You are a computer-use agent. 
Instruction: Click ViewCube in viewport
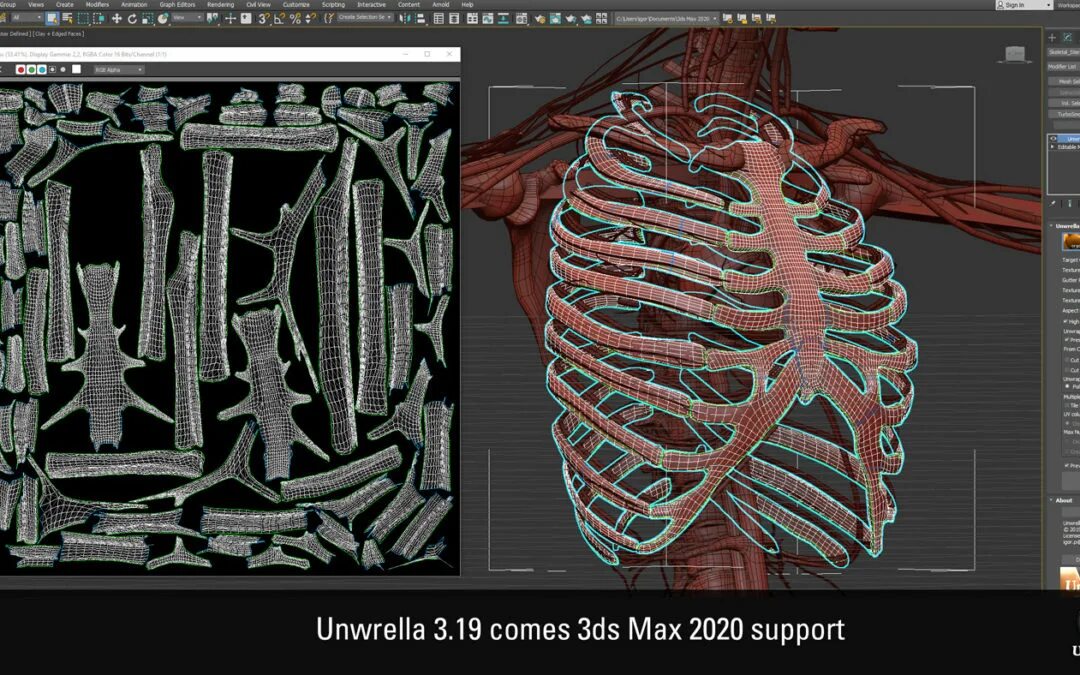(x=1015, y=54)
